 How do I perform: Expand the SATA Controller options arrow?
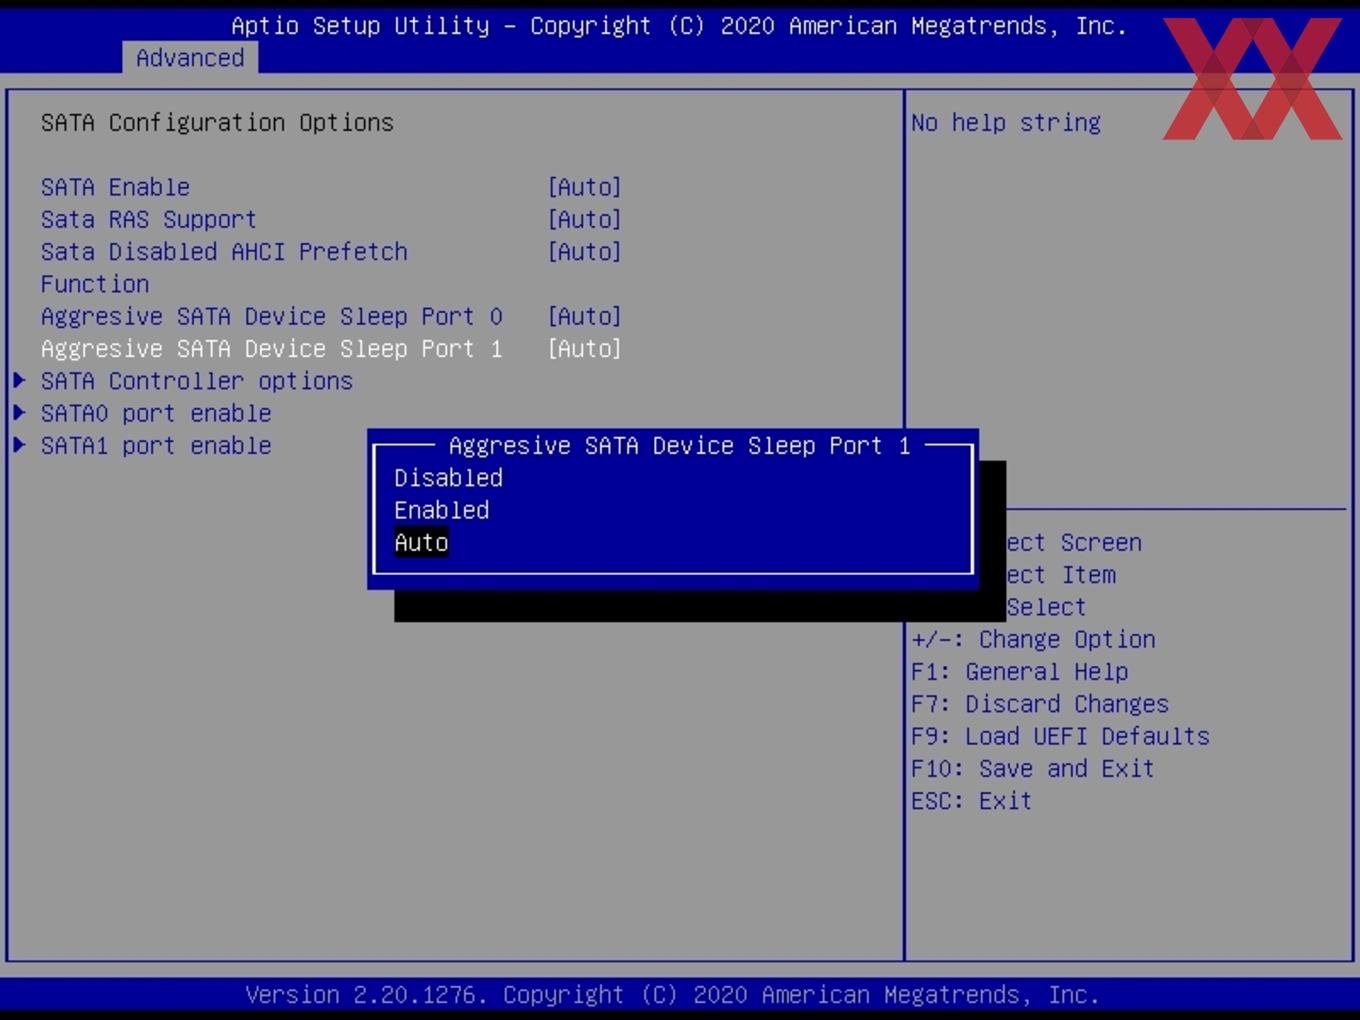[19, 380]
